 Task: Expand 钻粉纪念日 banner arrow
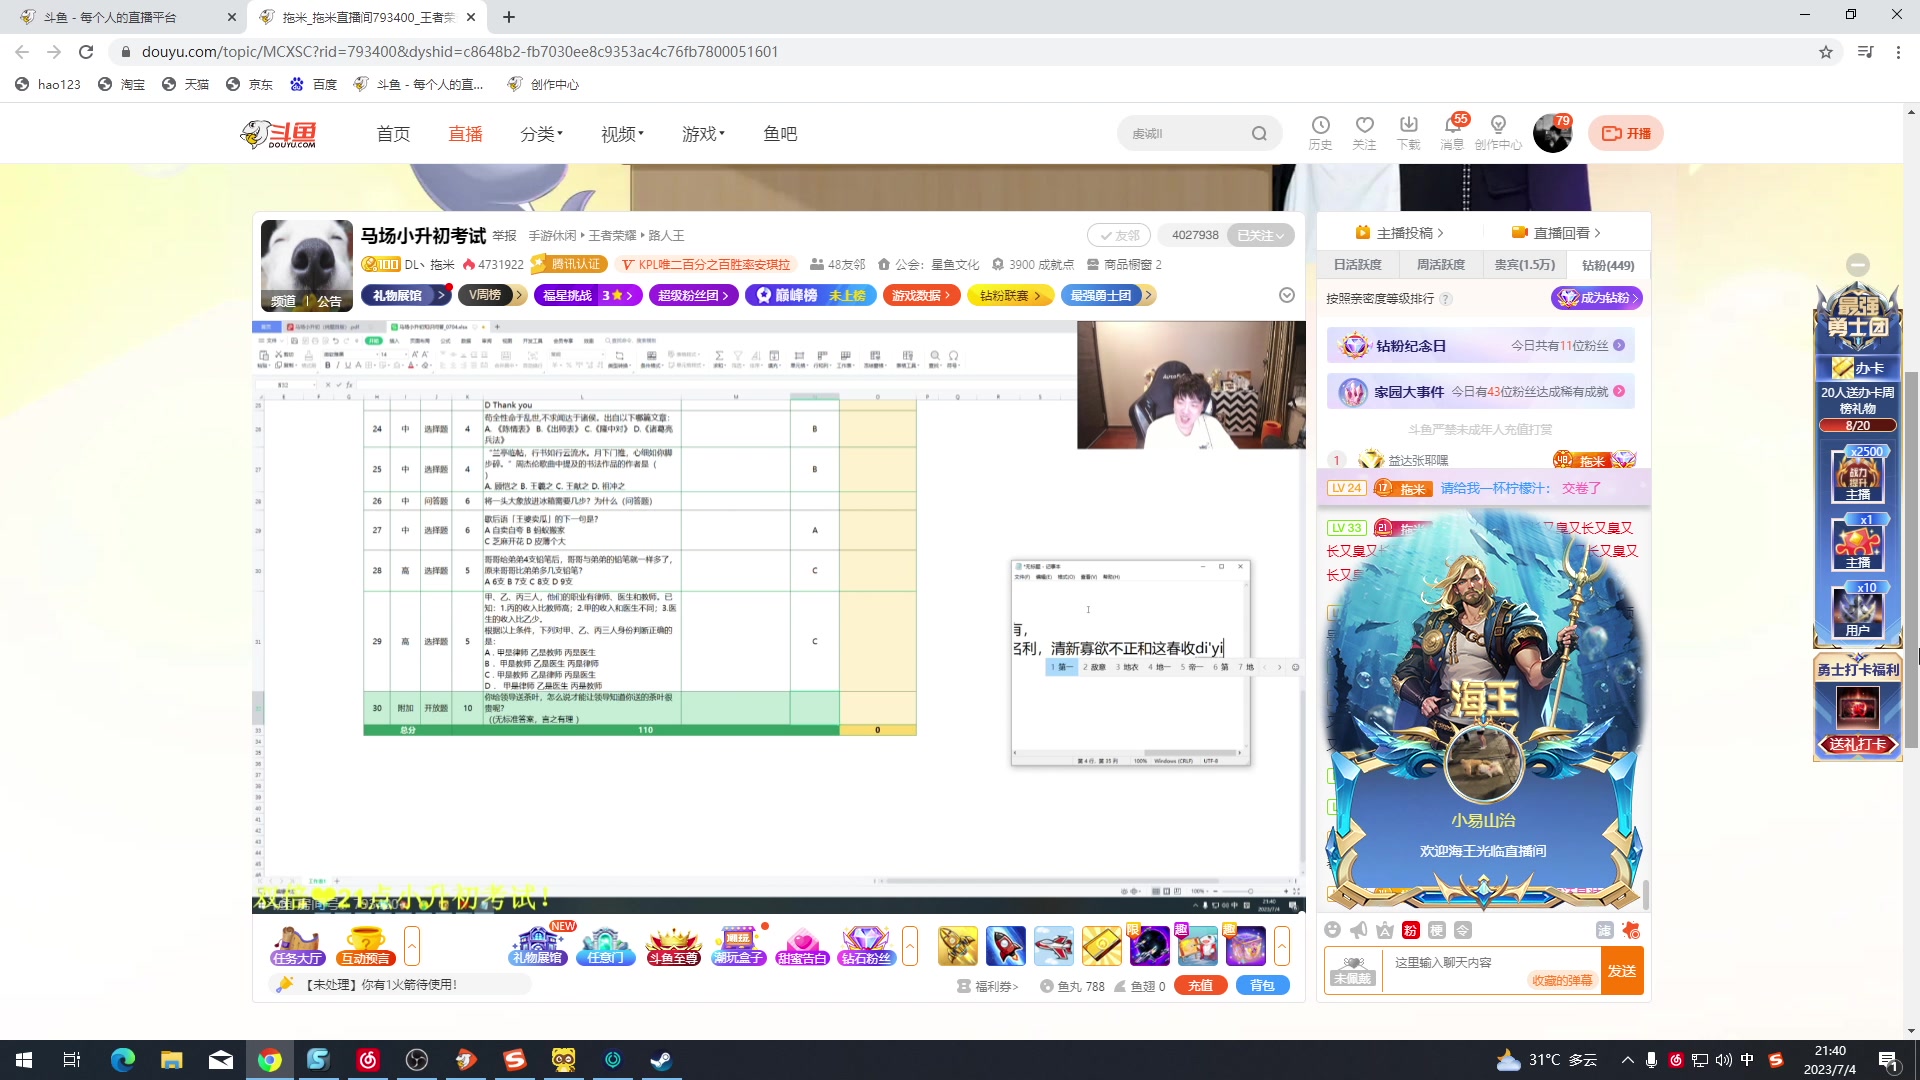[x=1619, y=345]
